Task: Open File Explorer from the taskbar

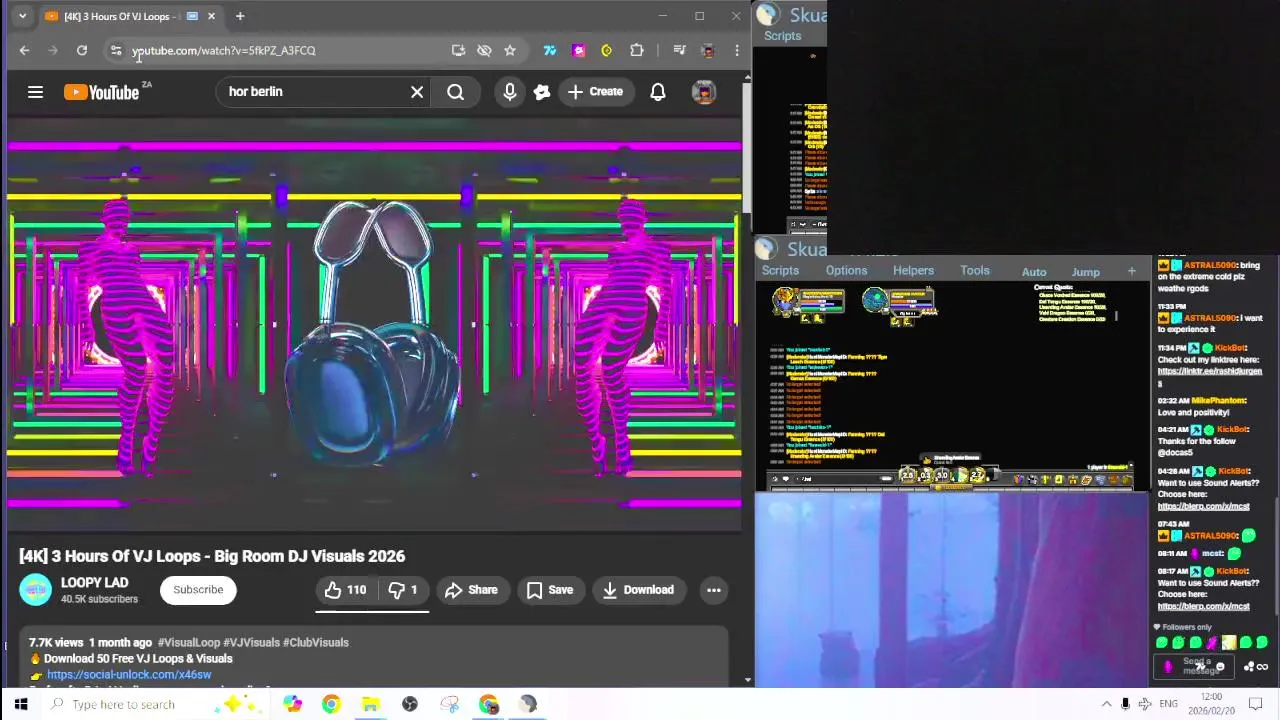Action: pyautogui.click(x=370, y=704)
